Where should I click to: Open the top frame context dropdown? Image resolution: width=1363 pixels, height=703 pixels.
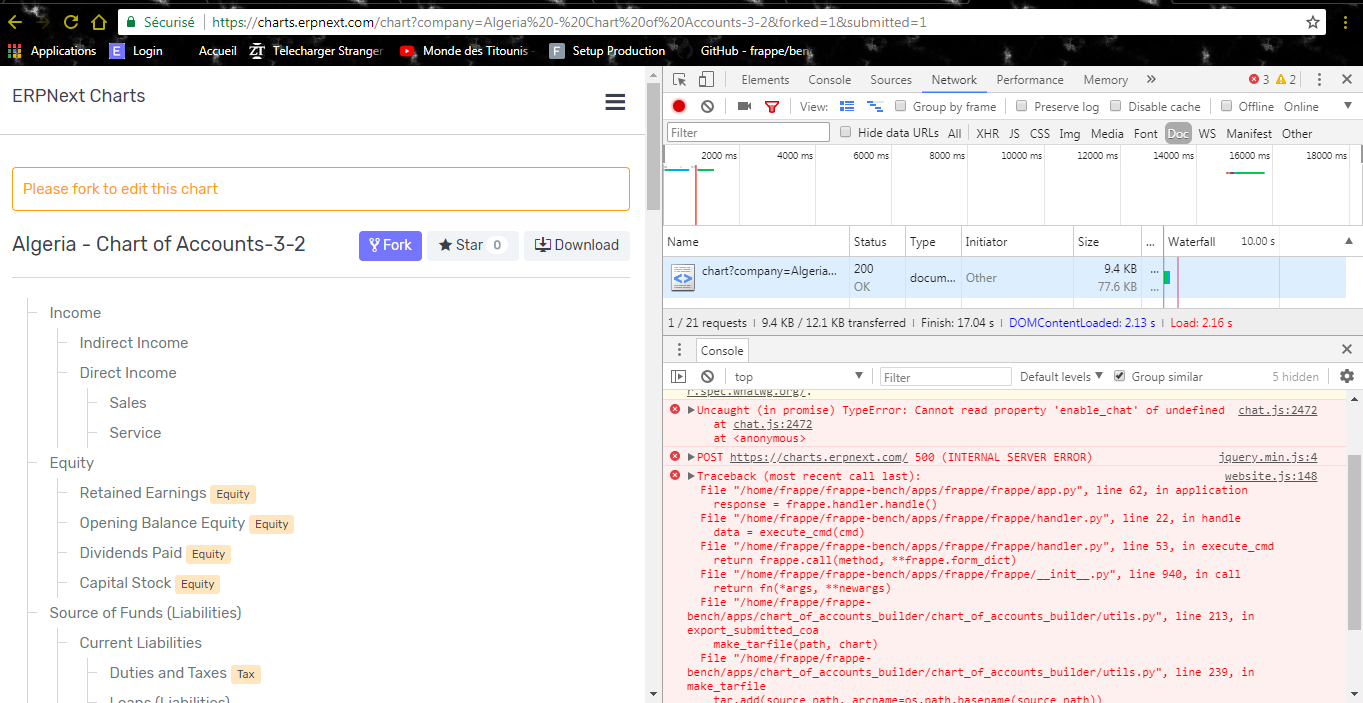798,376
